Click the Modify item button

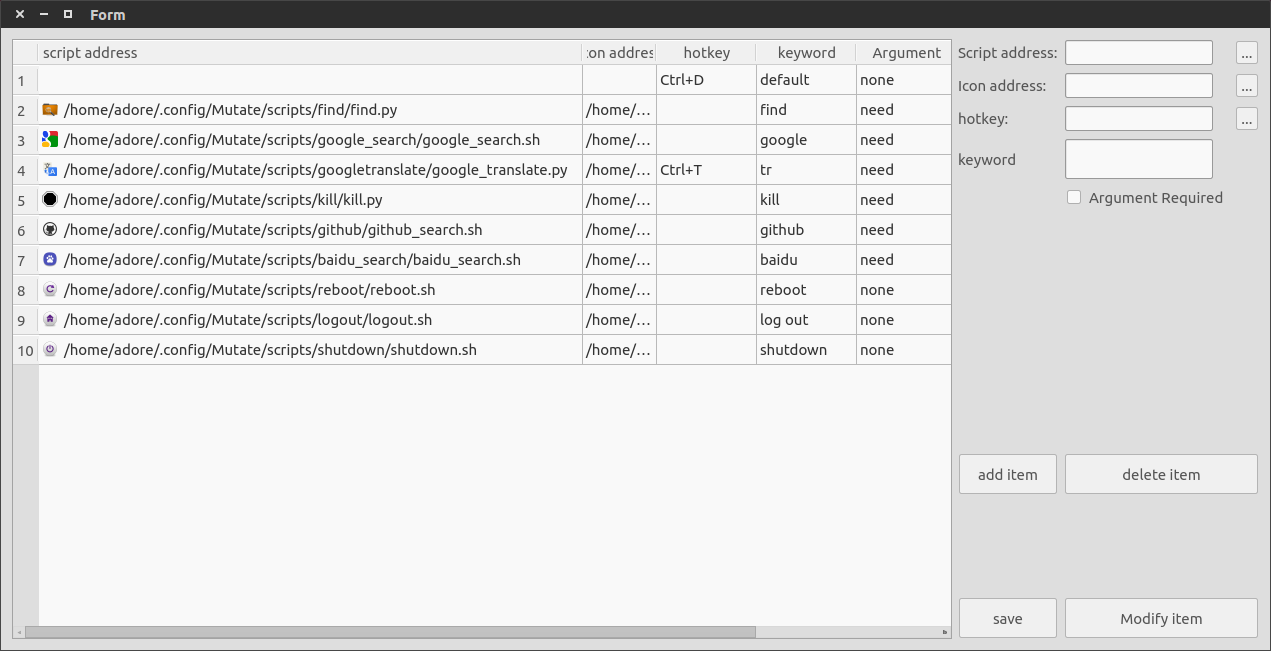coord(1161,618)
